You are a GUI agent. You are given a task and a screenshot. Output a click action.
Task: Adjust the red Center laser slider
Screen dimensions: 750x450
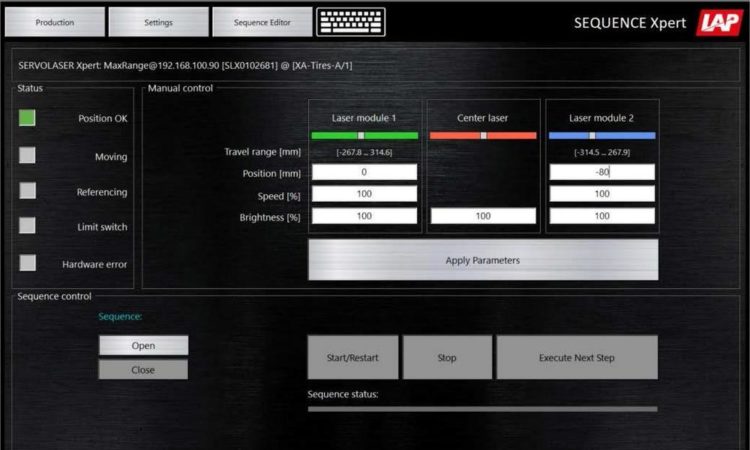click(483, 136)
